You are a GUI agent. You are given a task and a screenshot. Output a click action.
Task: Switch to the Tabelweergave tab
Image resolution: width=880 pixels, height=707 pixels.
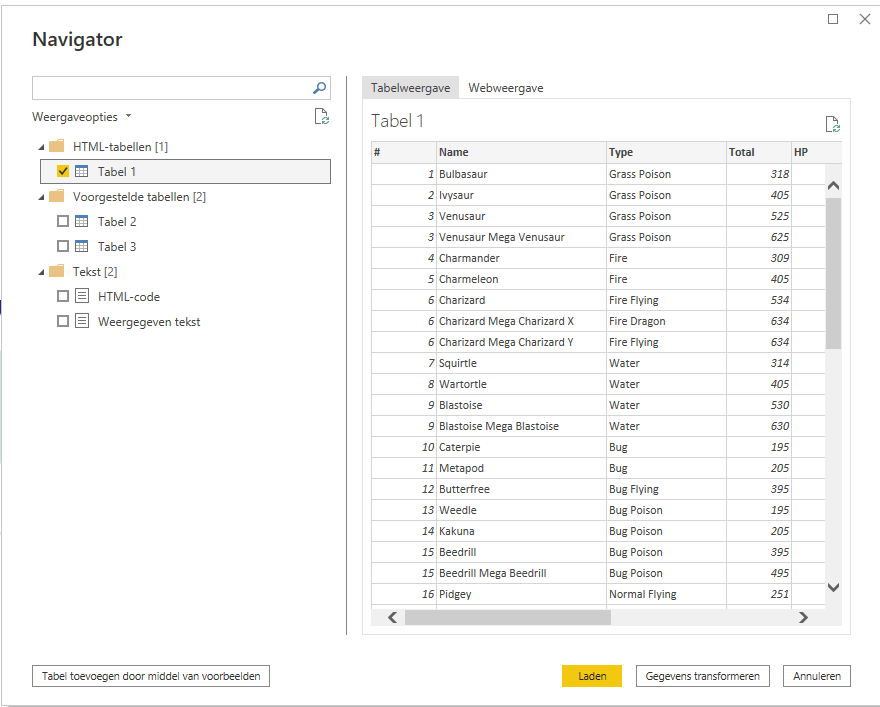point(410,88)
